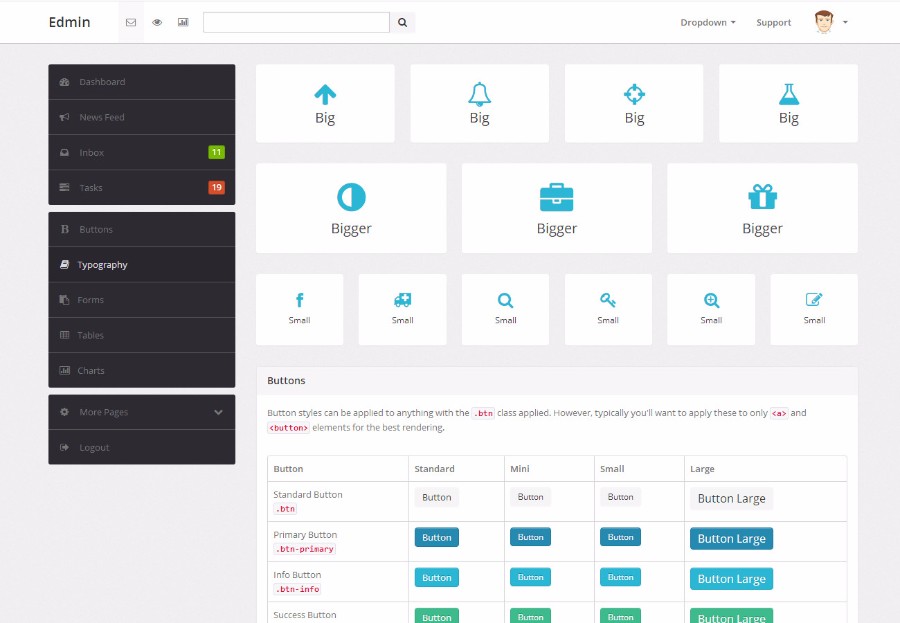Click the Big up-arrow icon tile

(x=325, y=103)
